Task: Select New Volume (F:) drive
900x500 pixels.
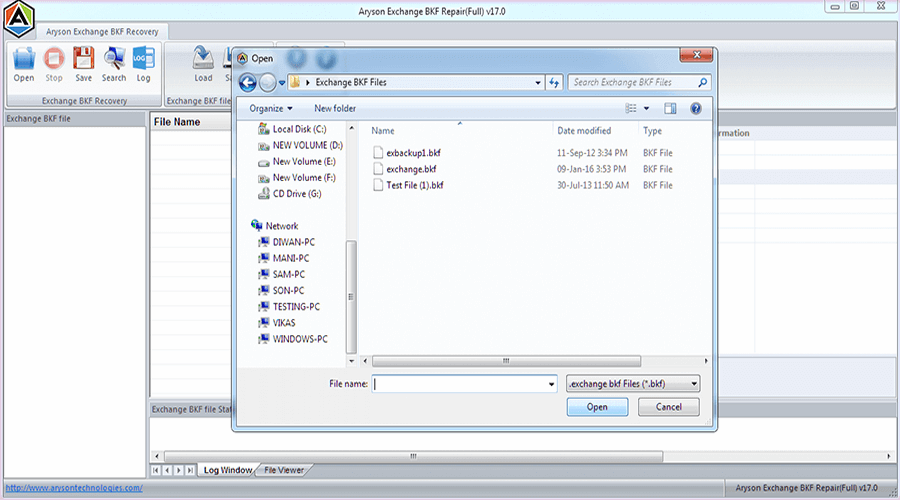Action: click(297, 178)
